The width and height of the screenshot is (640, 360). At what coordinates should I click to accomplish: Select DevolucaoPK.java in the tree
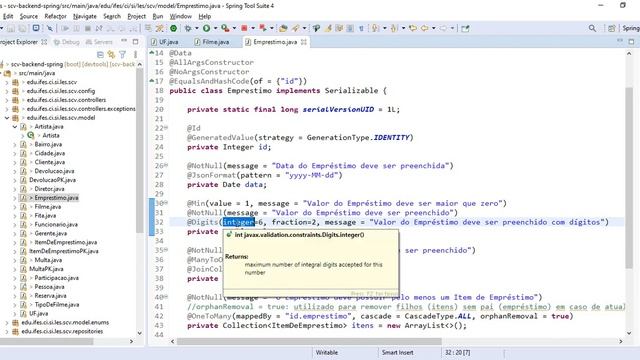click(52, 180)
